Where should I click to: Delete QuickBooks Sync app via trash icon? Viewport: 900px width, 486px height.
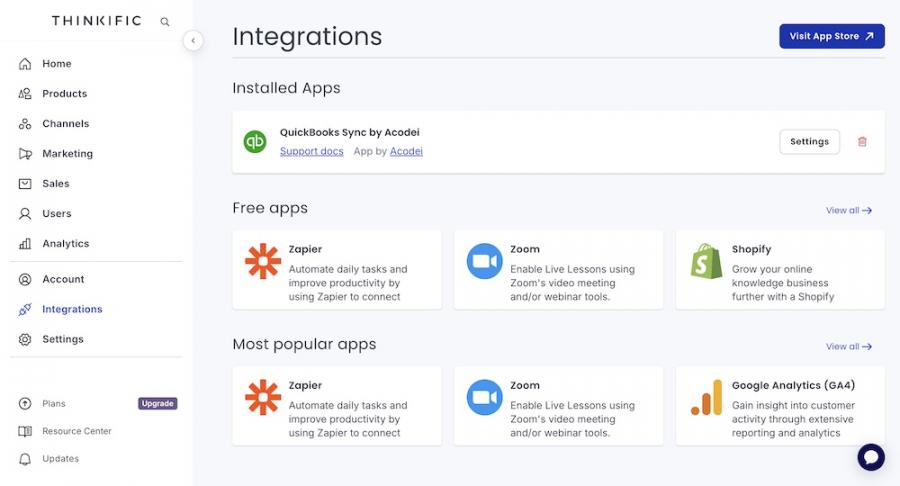[x=862, y=142]
